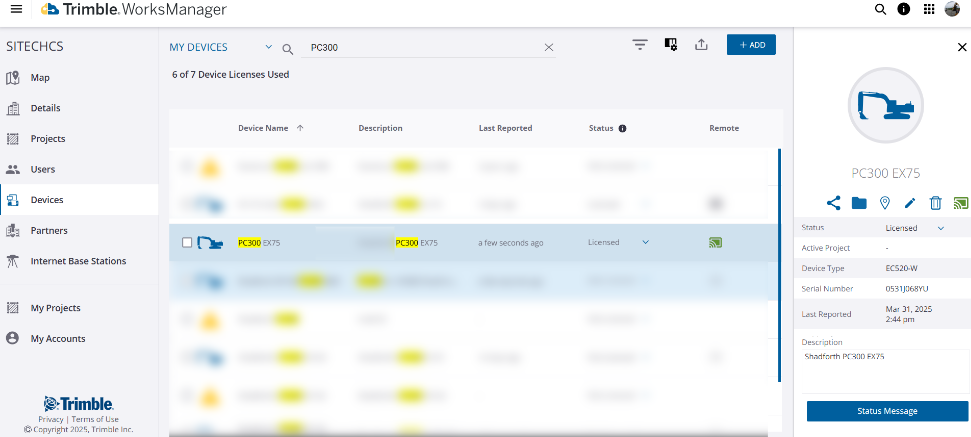The height and width of the screenshot is (437, 971).
Task: Click the + ADD button
Action: [x=751, y=45]
